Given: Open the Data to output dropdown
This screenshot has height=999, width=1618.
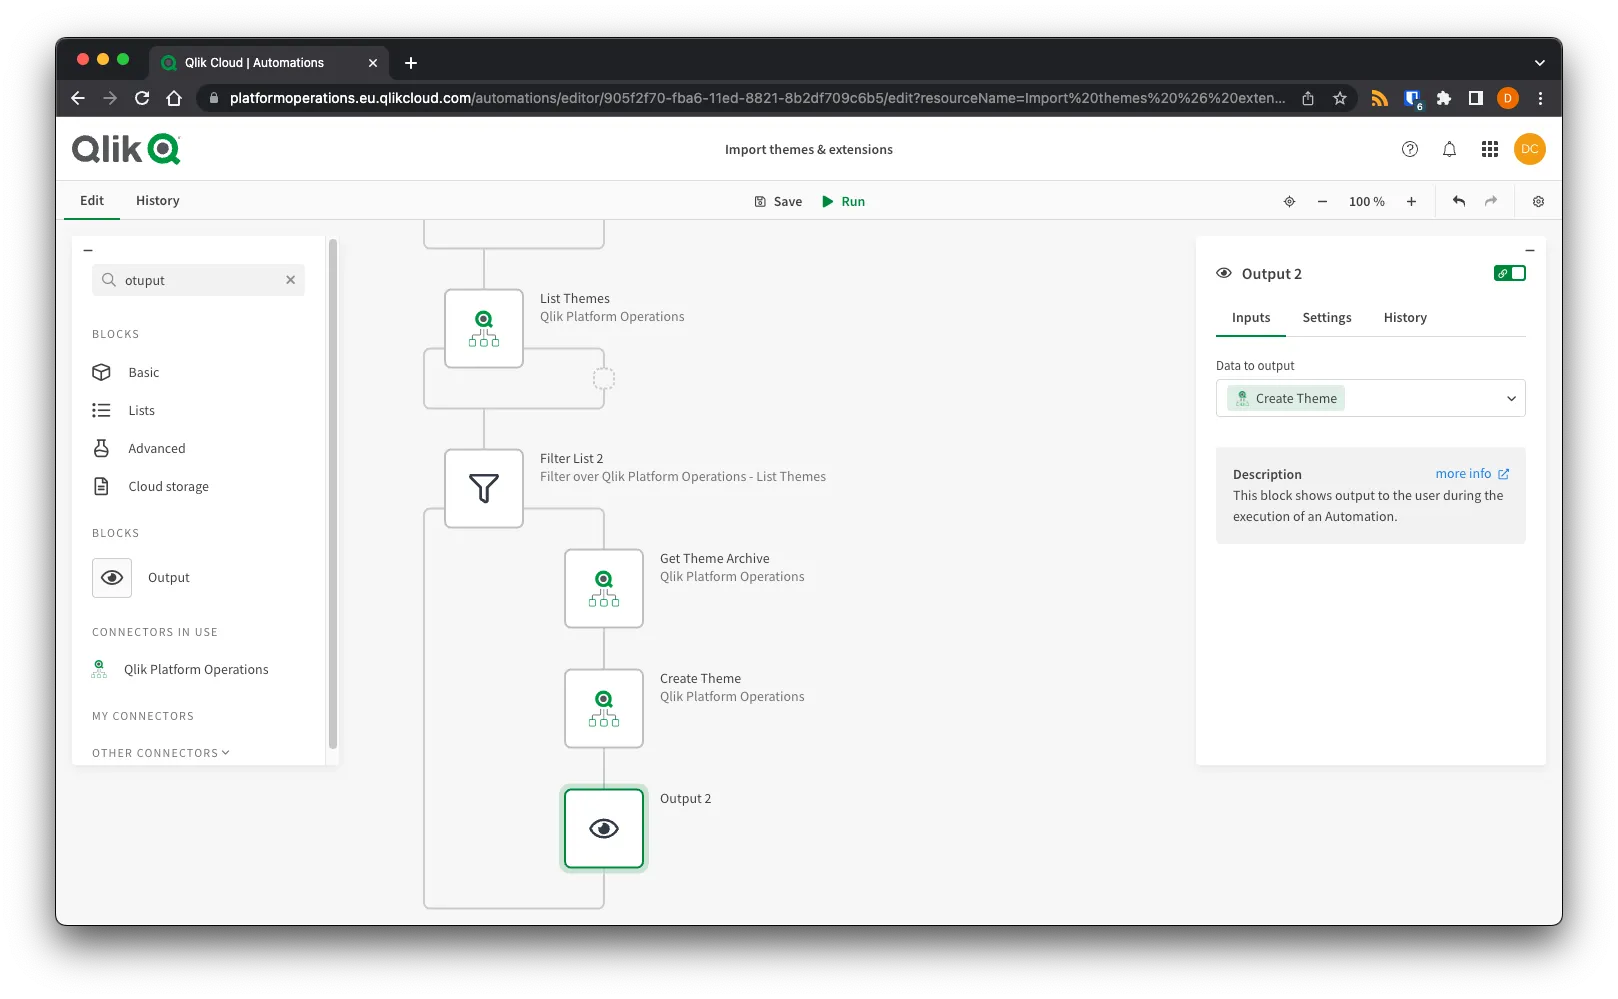Looking at the screenshot, I should (x=1370, y=398).
